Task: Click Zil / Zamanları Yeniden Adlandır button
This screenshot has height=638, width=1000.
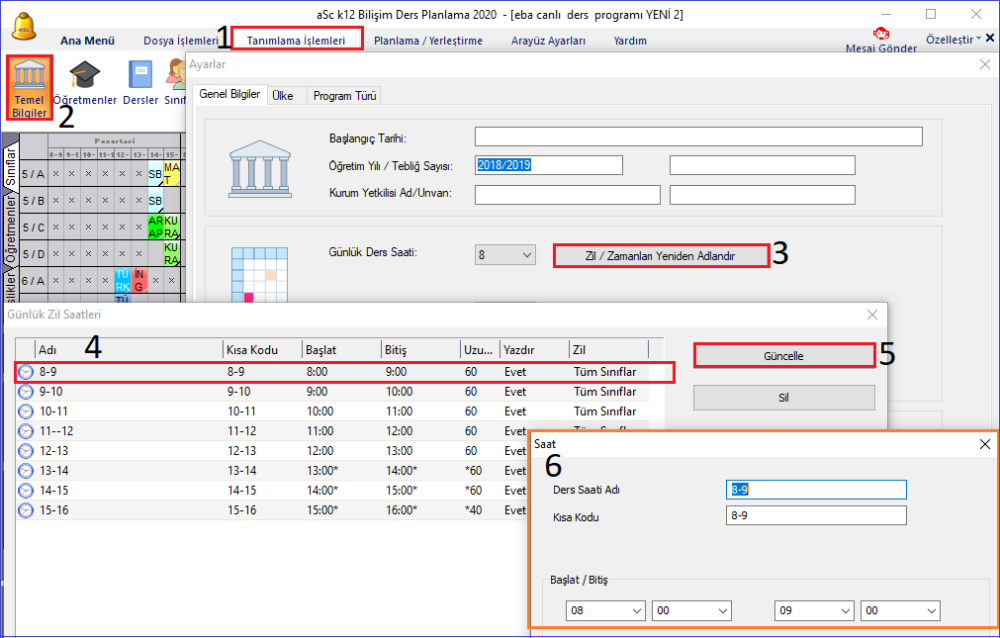Action: point(661,256)
